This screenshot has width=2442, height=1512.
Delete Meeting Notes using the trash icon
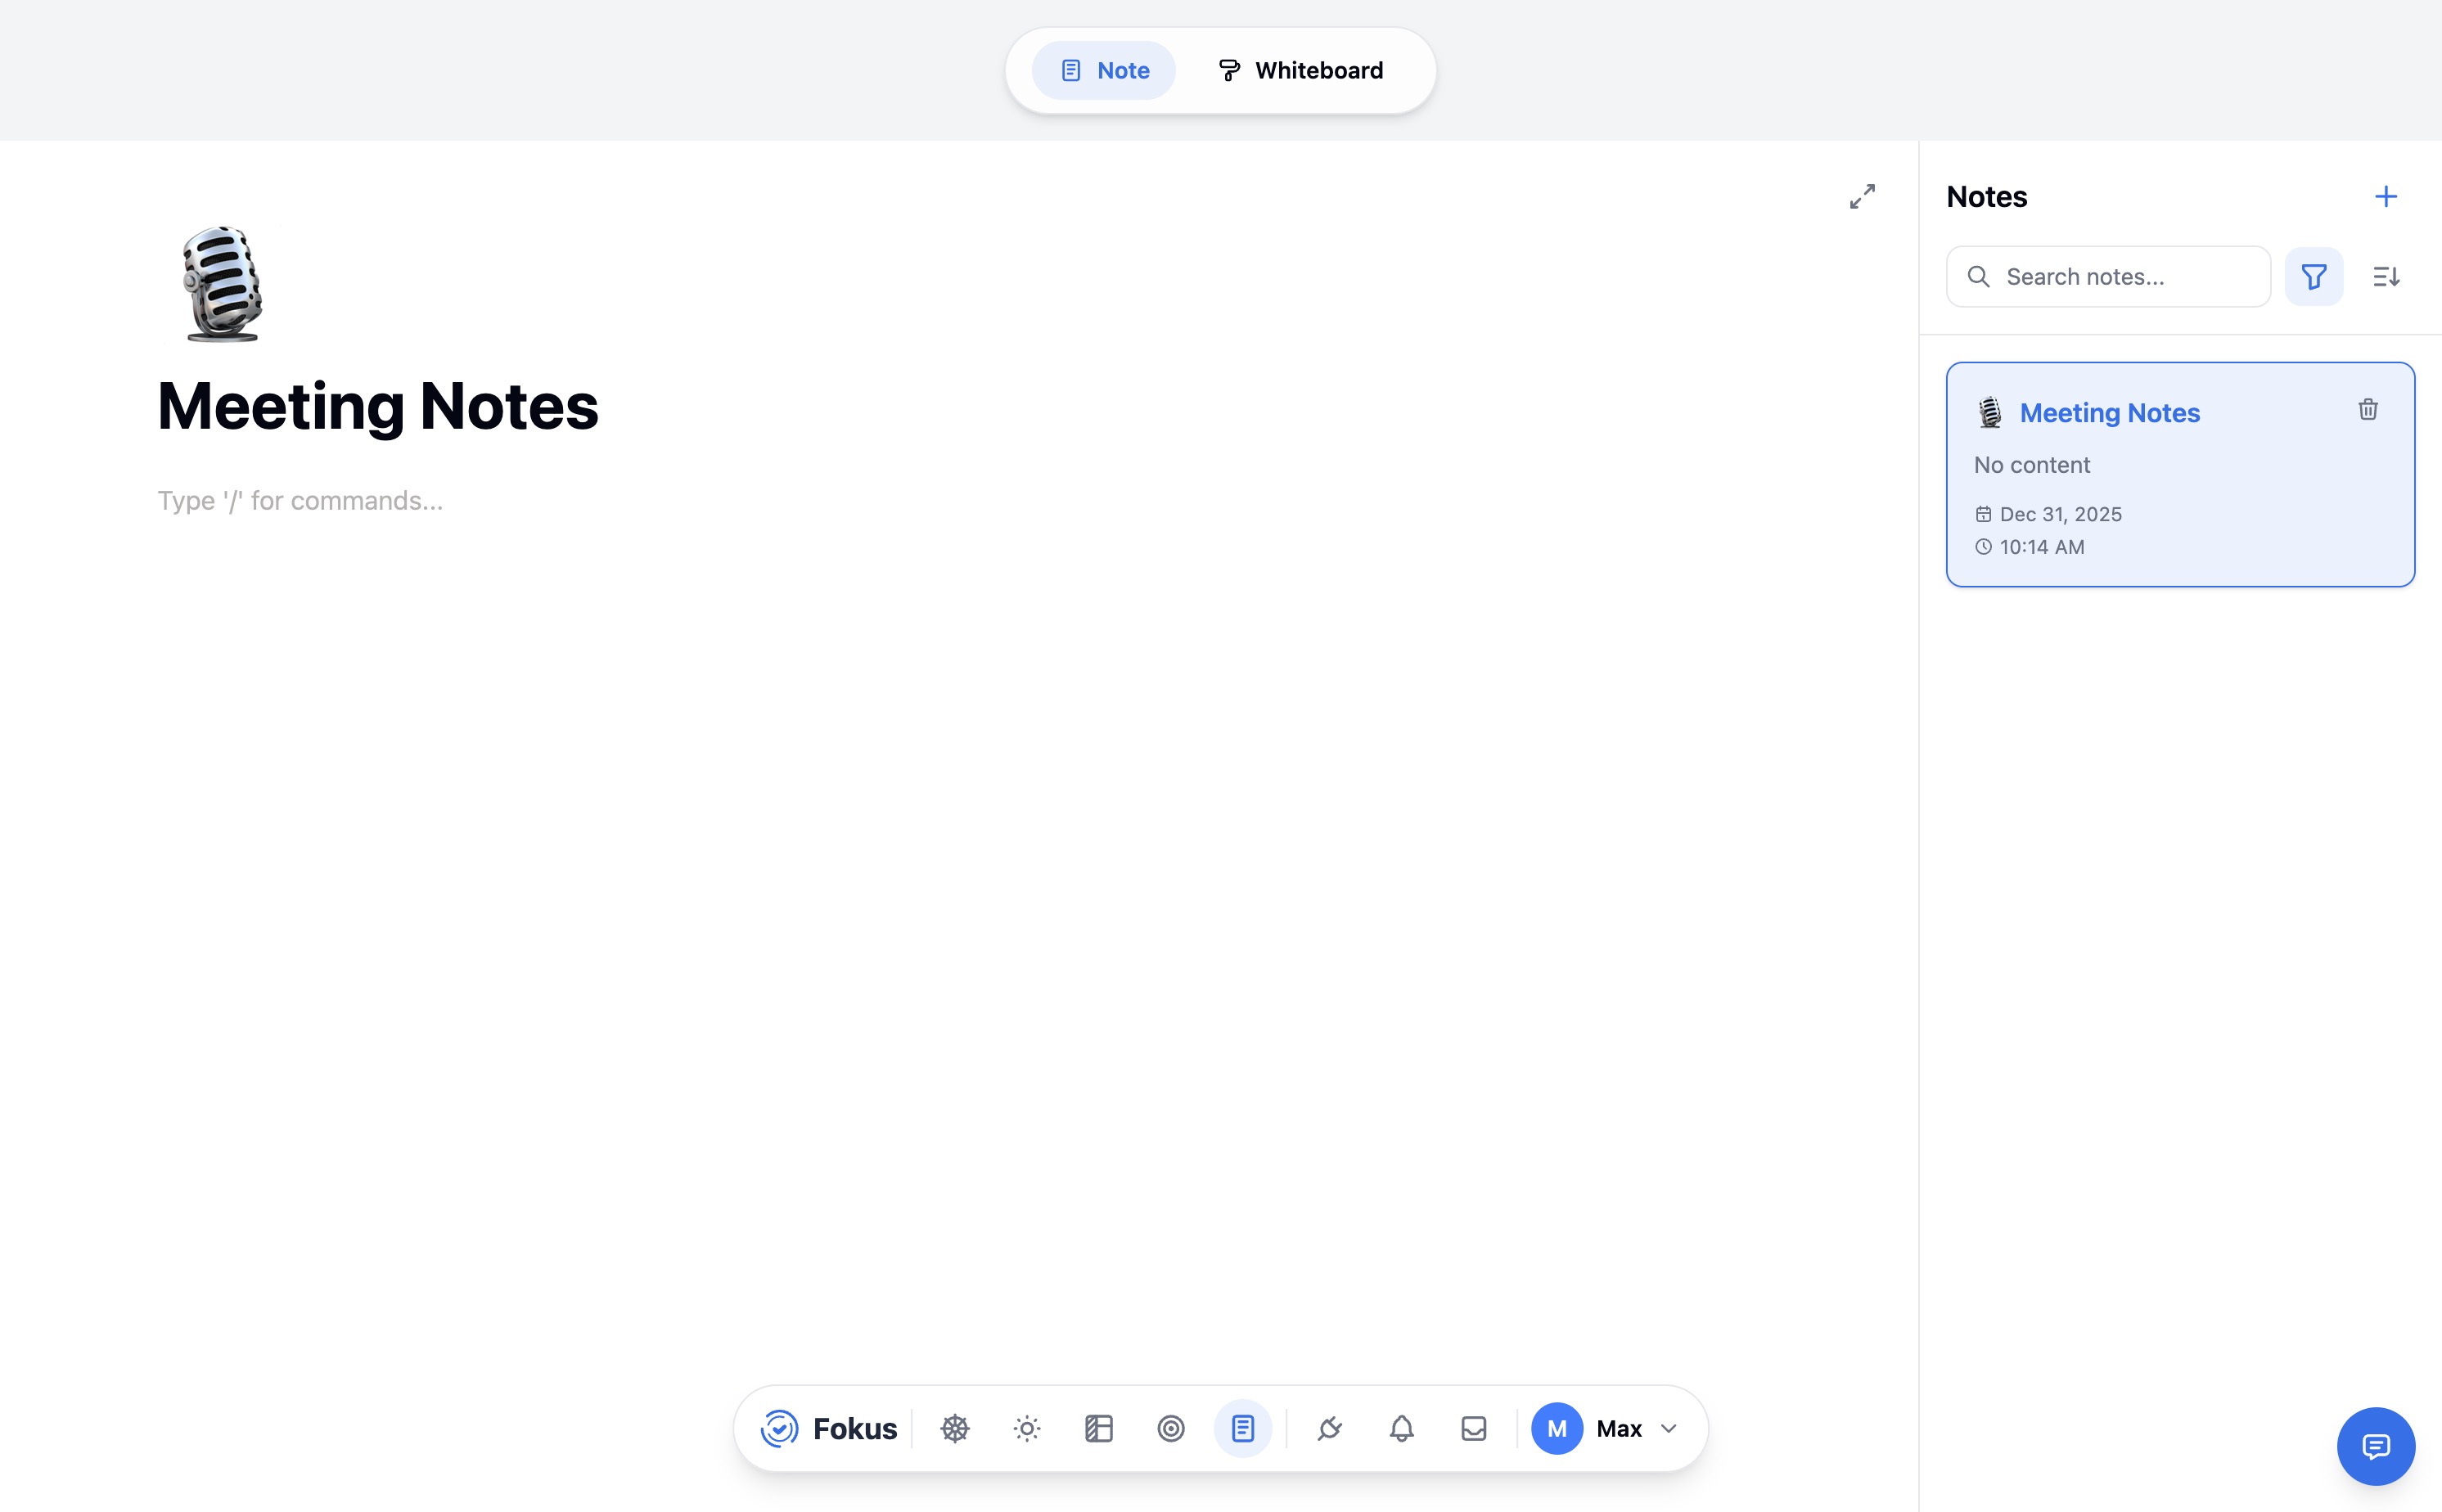click(2367, 408)
